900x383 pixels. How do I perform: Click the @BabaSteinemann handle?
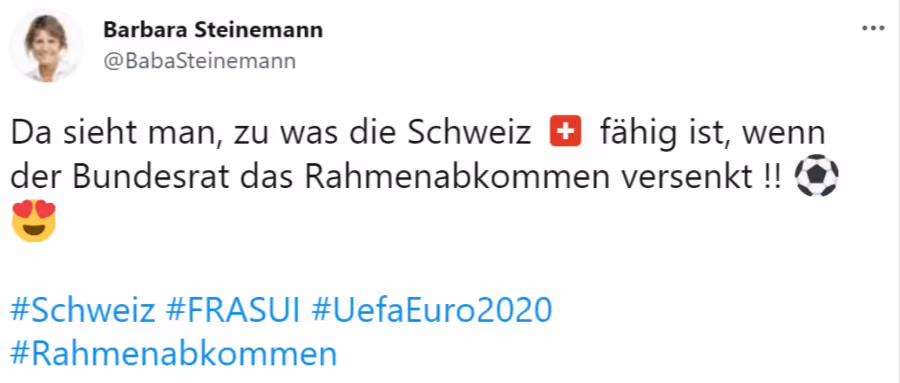coord(200,61)
